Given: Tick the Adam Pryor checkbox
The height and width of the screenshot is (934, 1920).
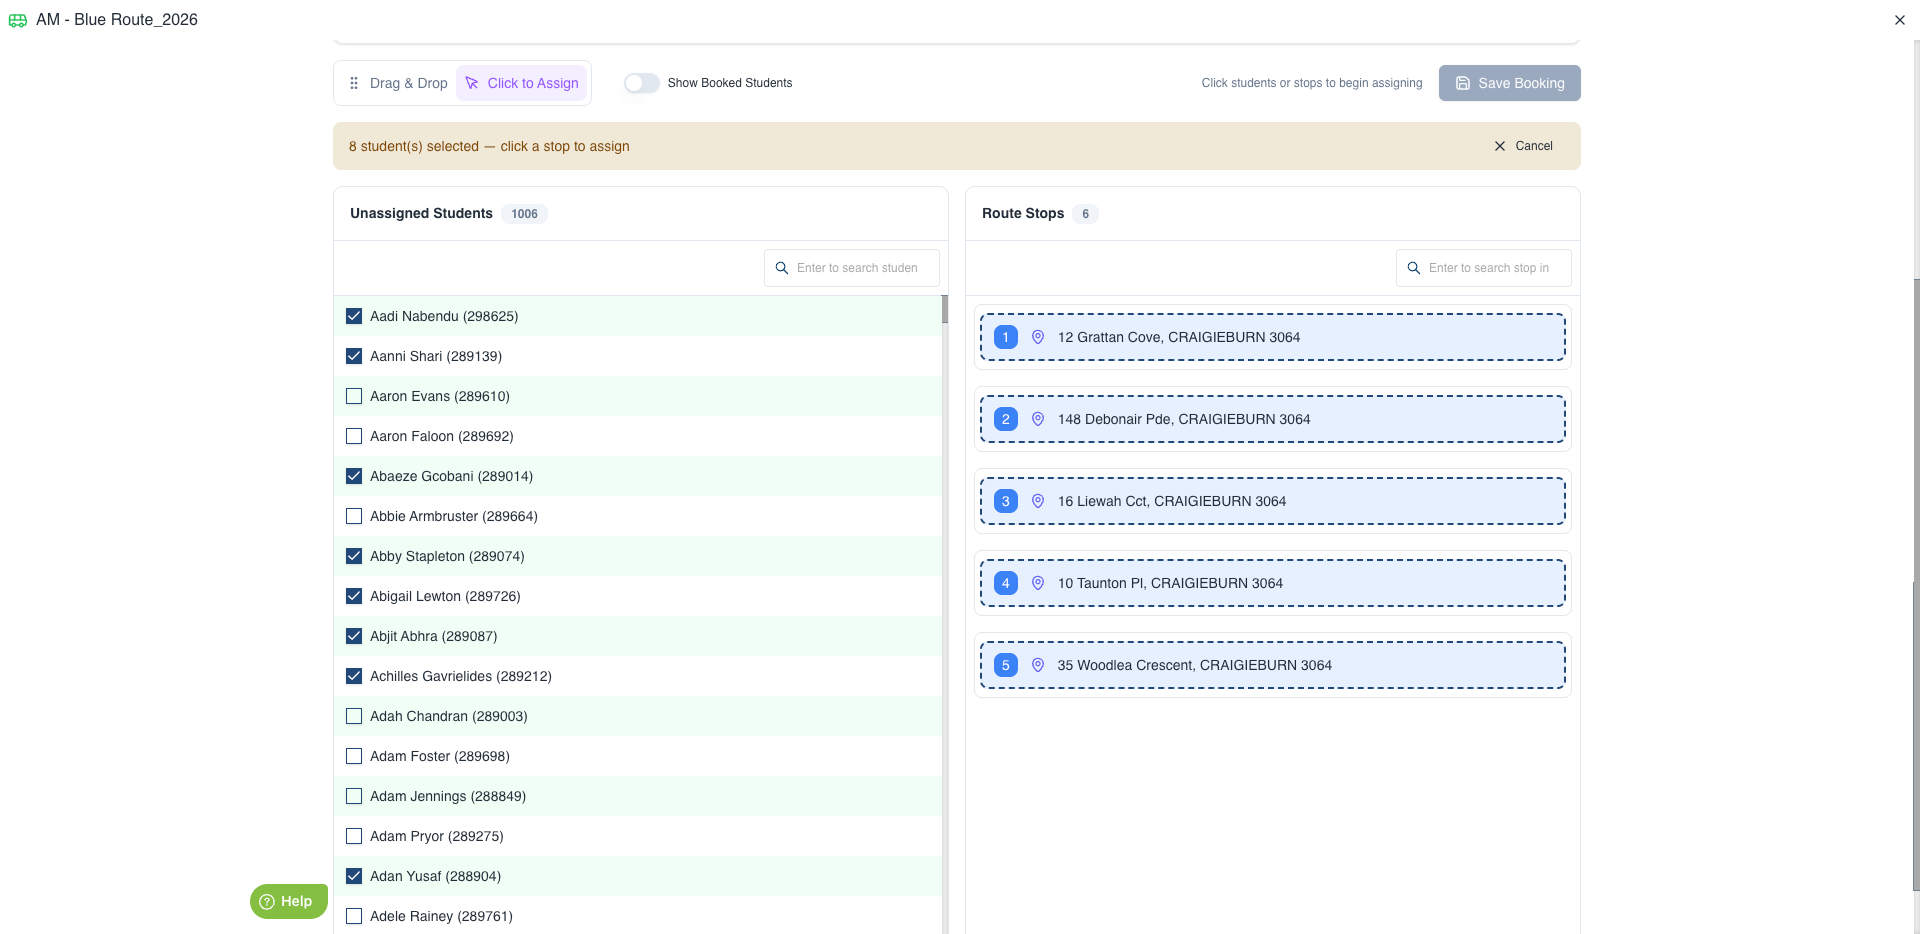Looking at the screenshot, I should click(354, 836).
